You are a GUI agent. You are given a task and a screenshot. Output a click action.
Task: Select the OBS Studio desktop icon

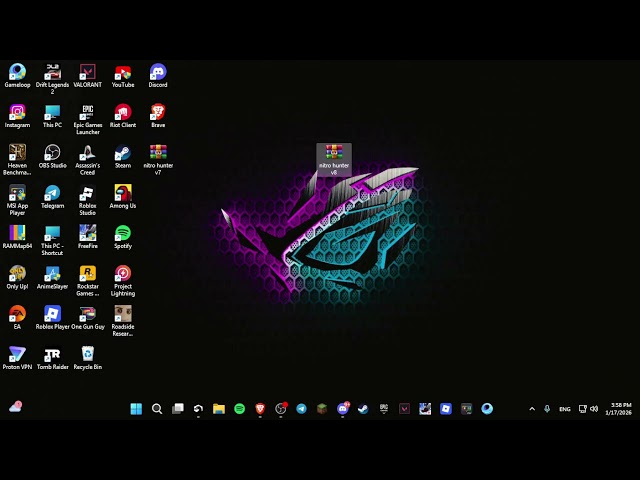[x=52, y=156]
